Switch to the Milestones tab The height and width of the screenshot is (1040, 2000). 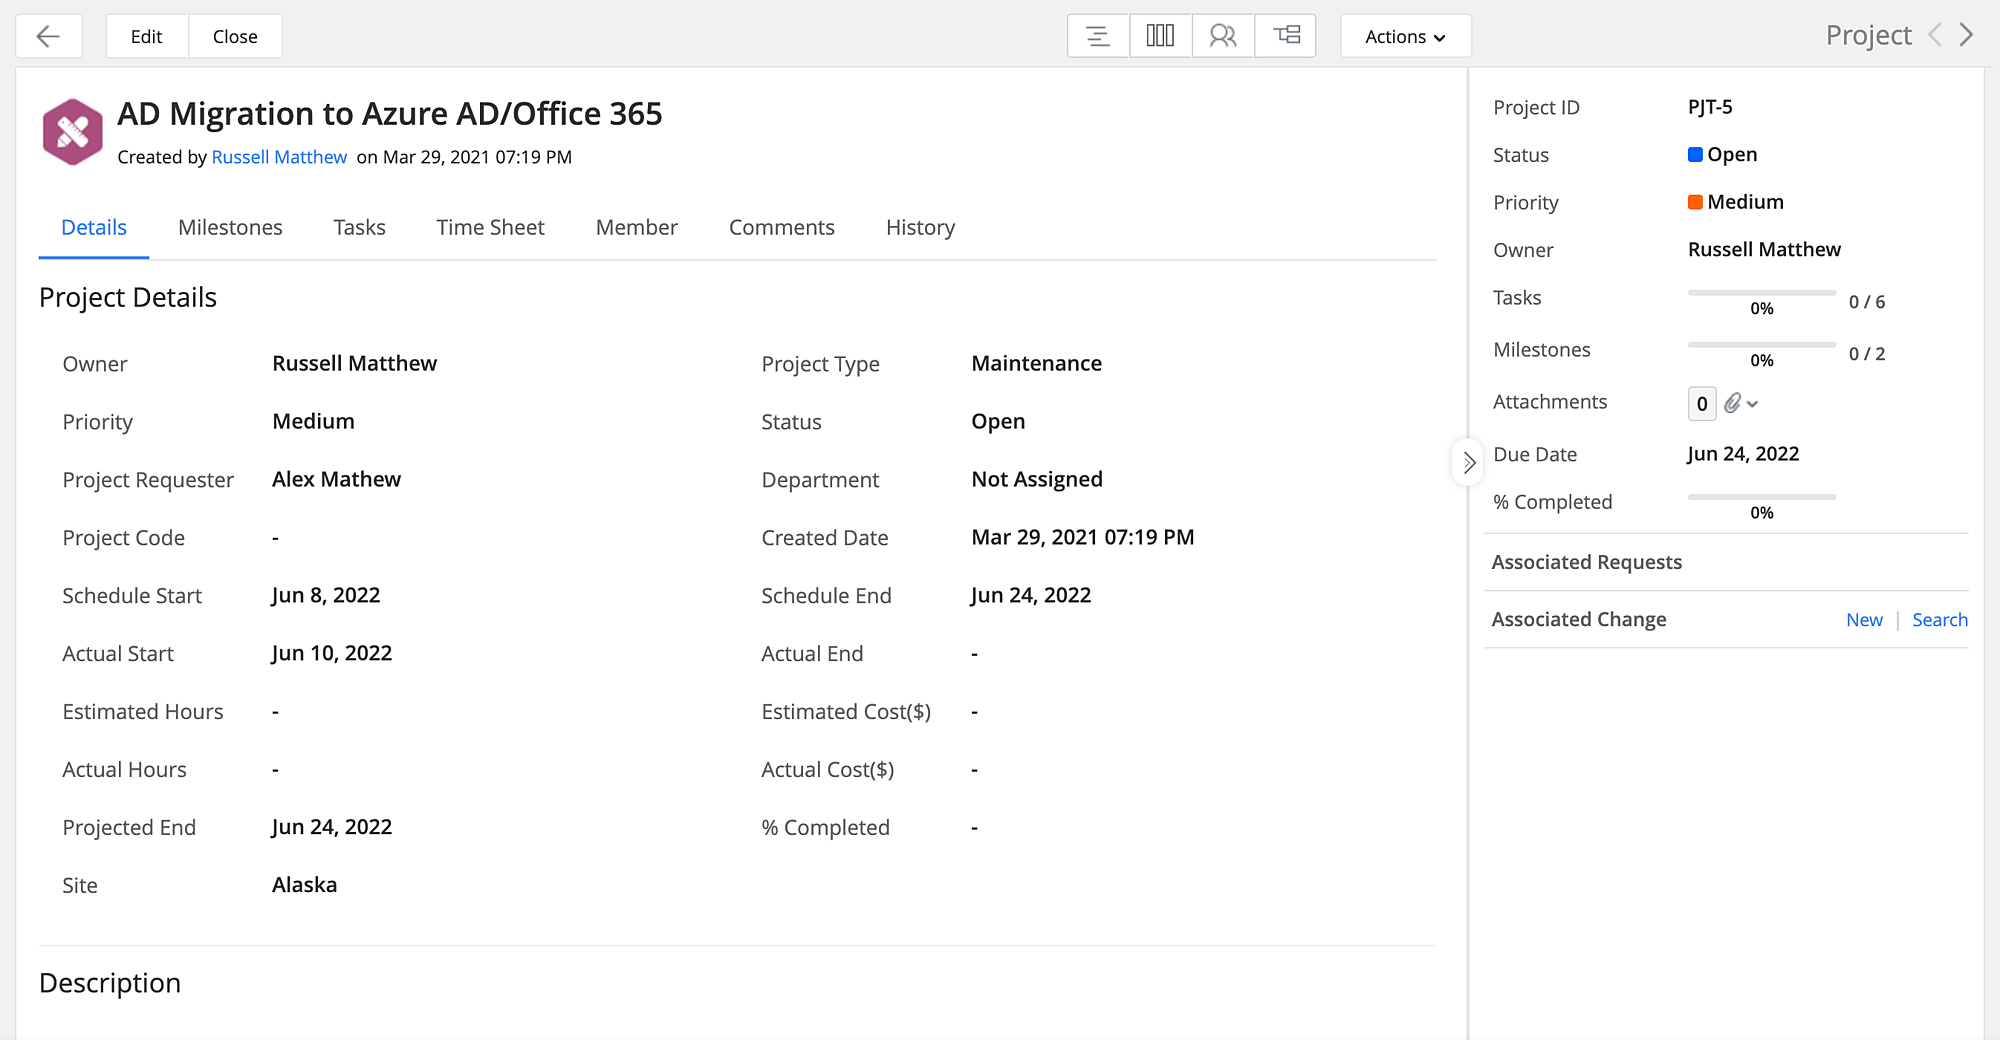tap(230, 228)
